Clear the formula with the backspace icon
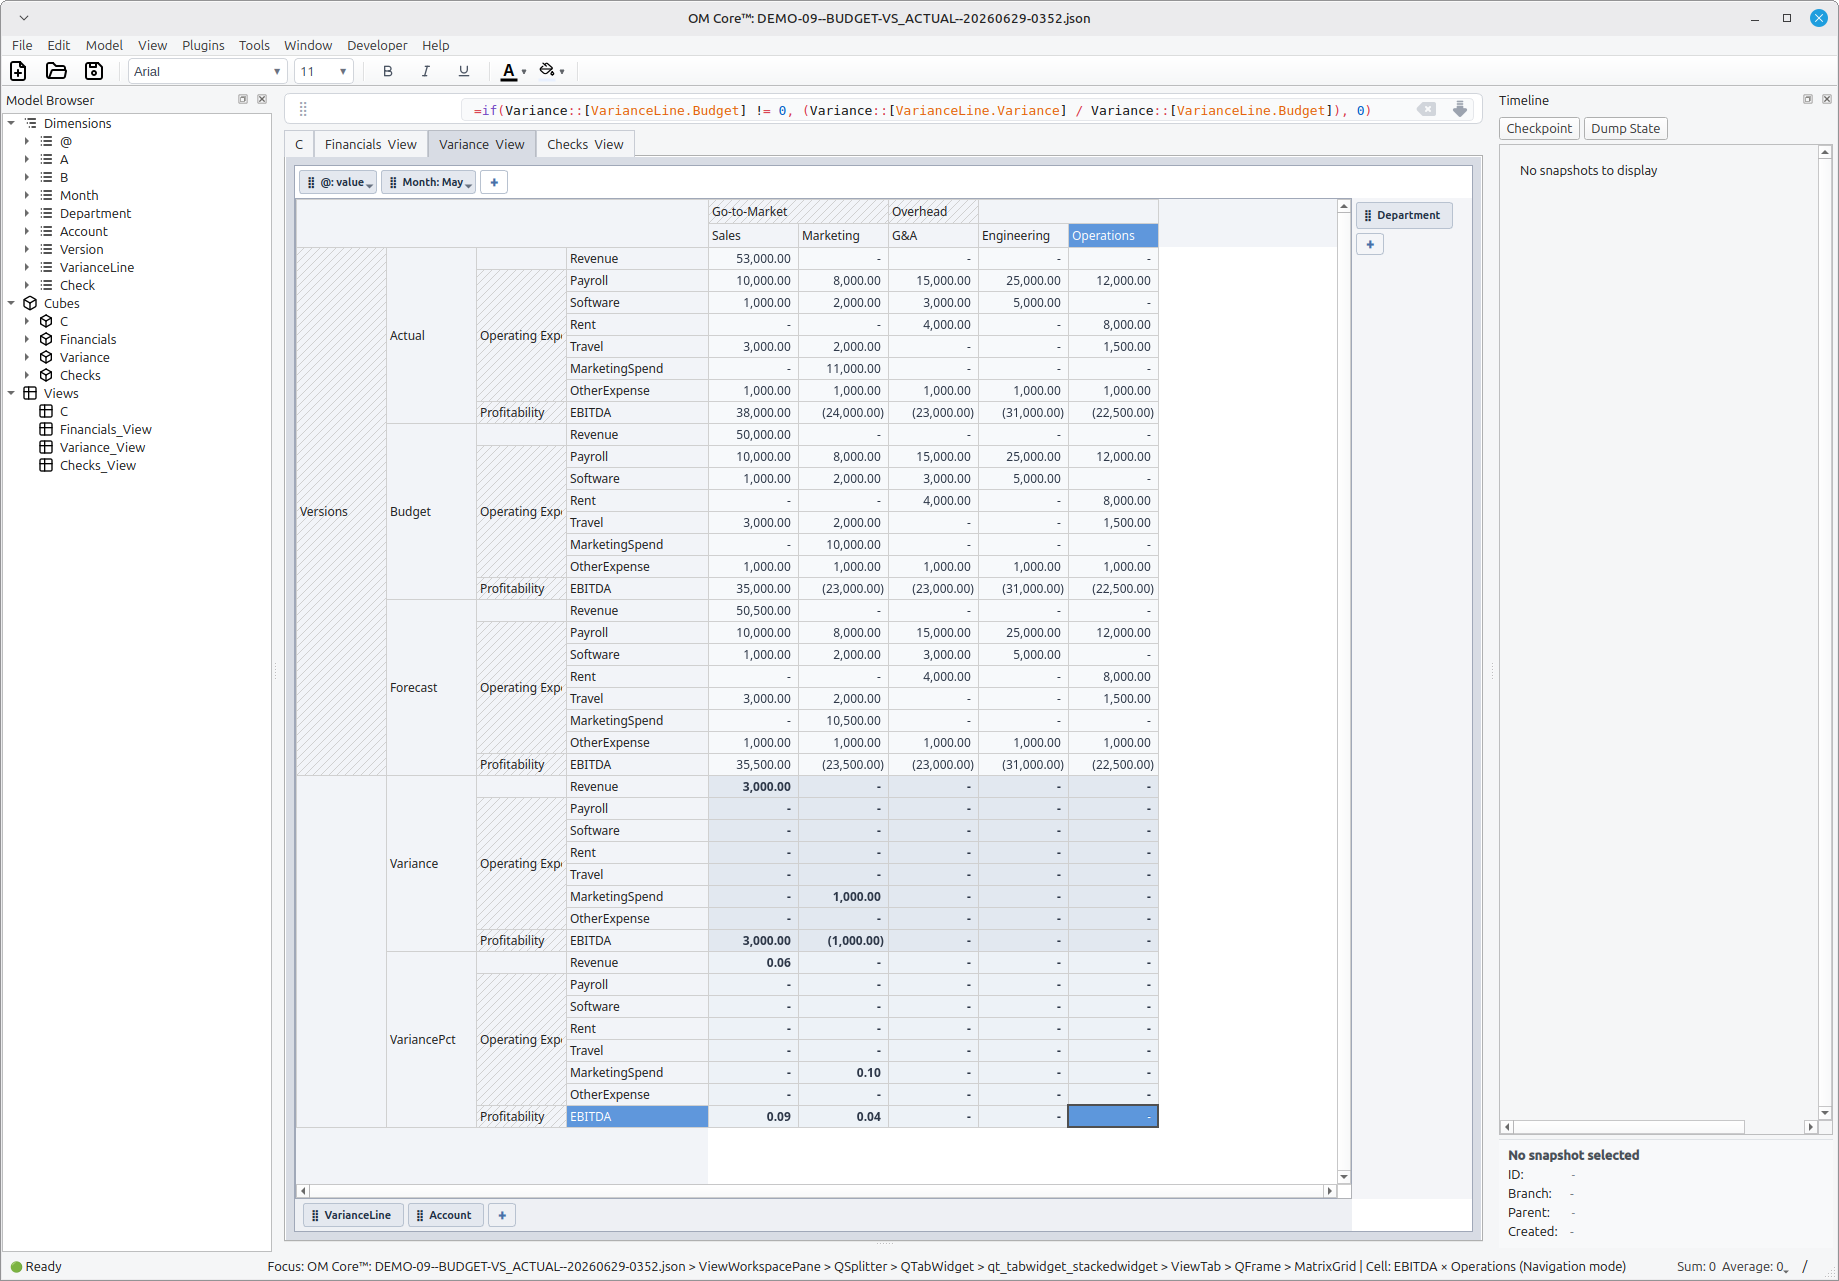This screenshot has width=1839, height=1281. (x=1427, y=110)
